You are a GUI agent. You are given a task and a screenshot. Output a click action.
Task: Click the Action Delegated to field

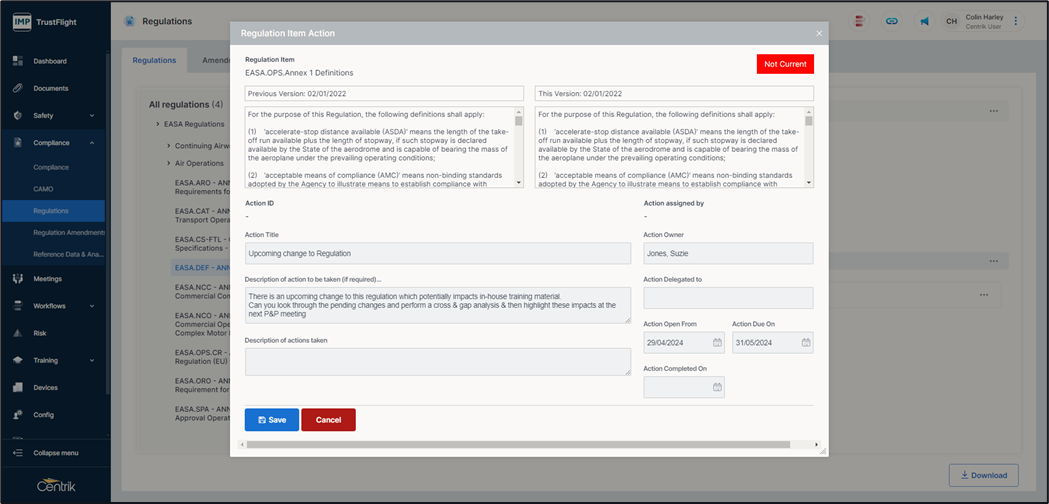[729, 298]
